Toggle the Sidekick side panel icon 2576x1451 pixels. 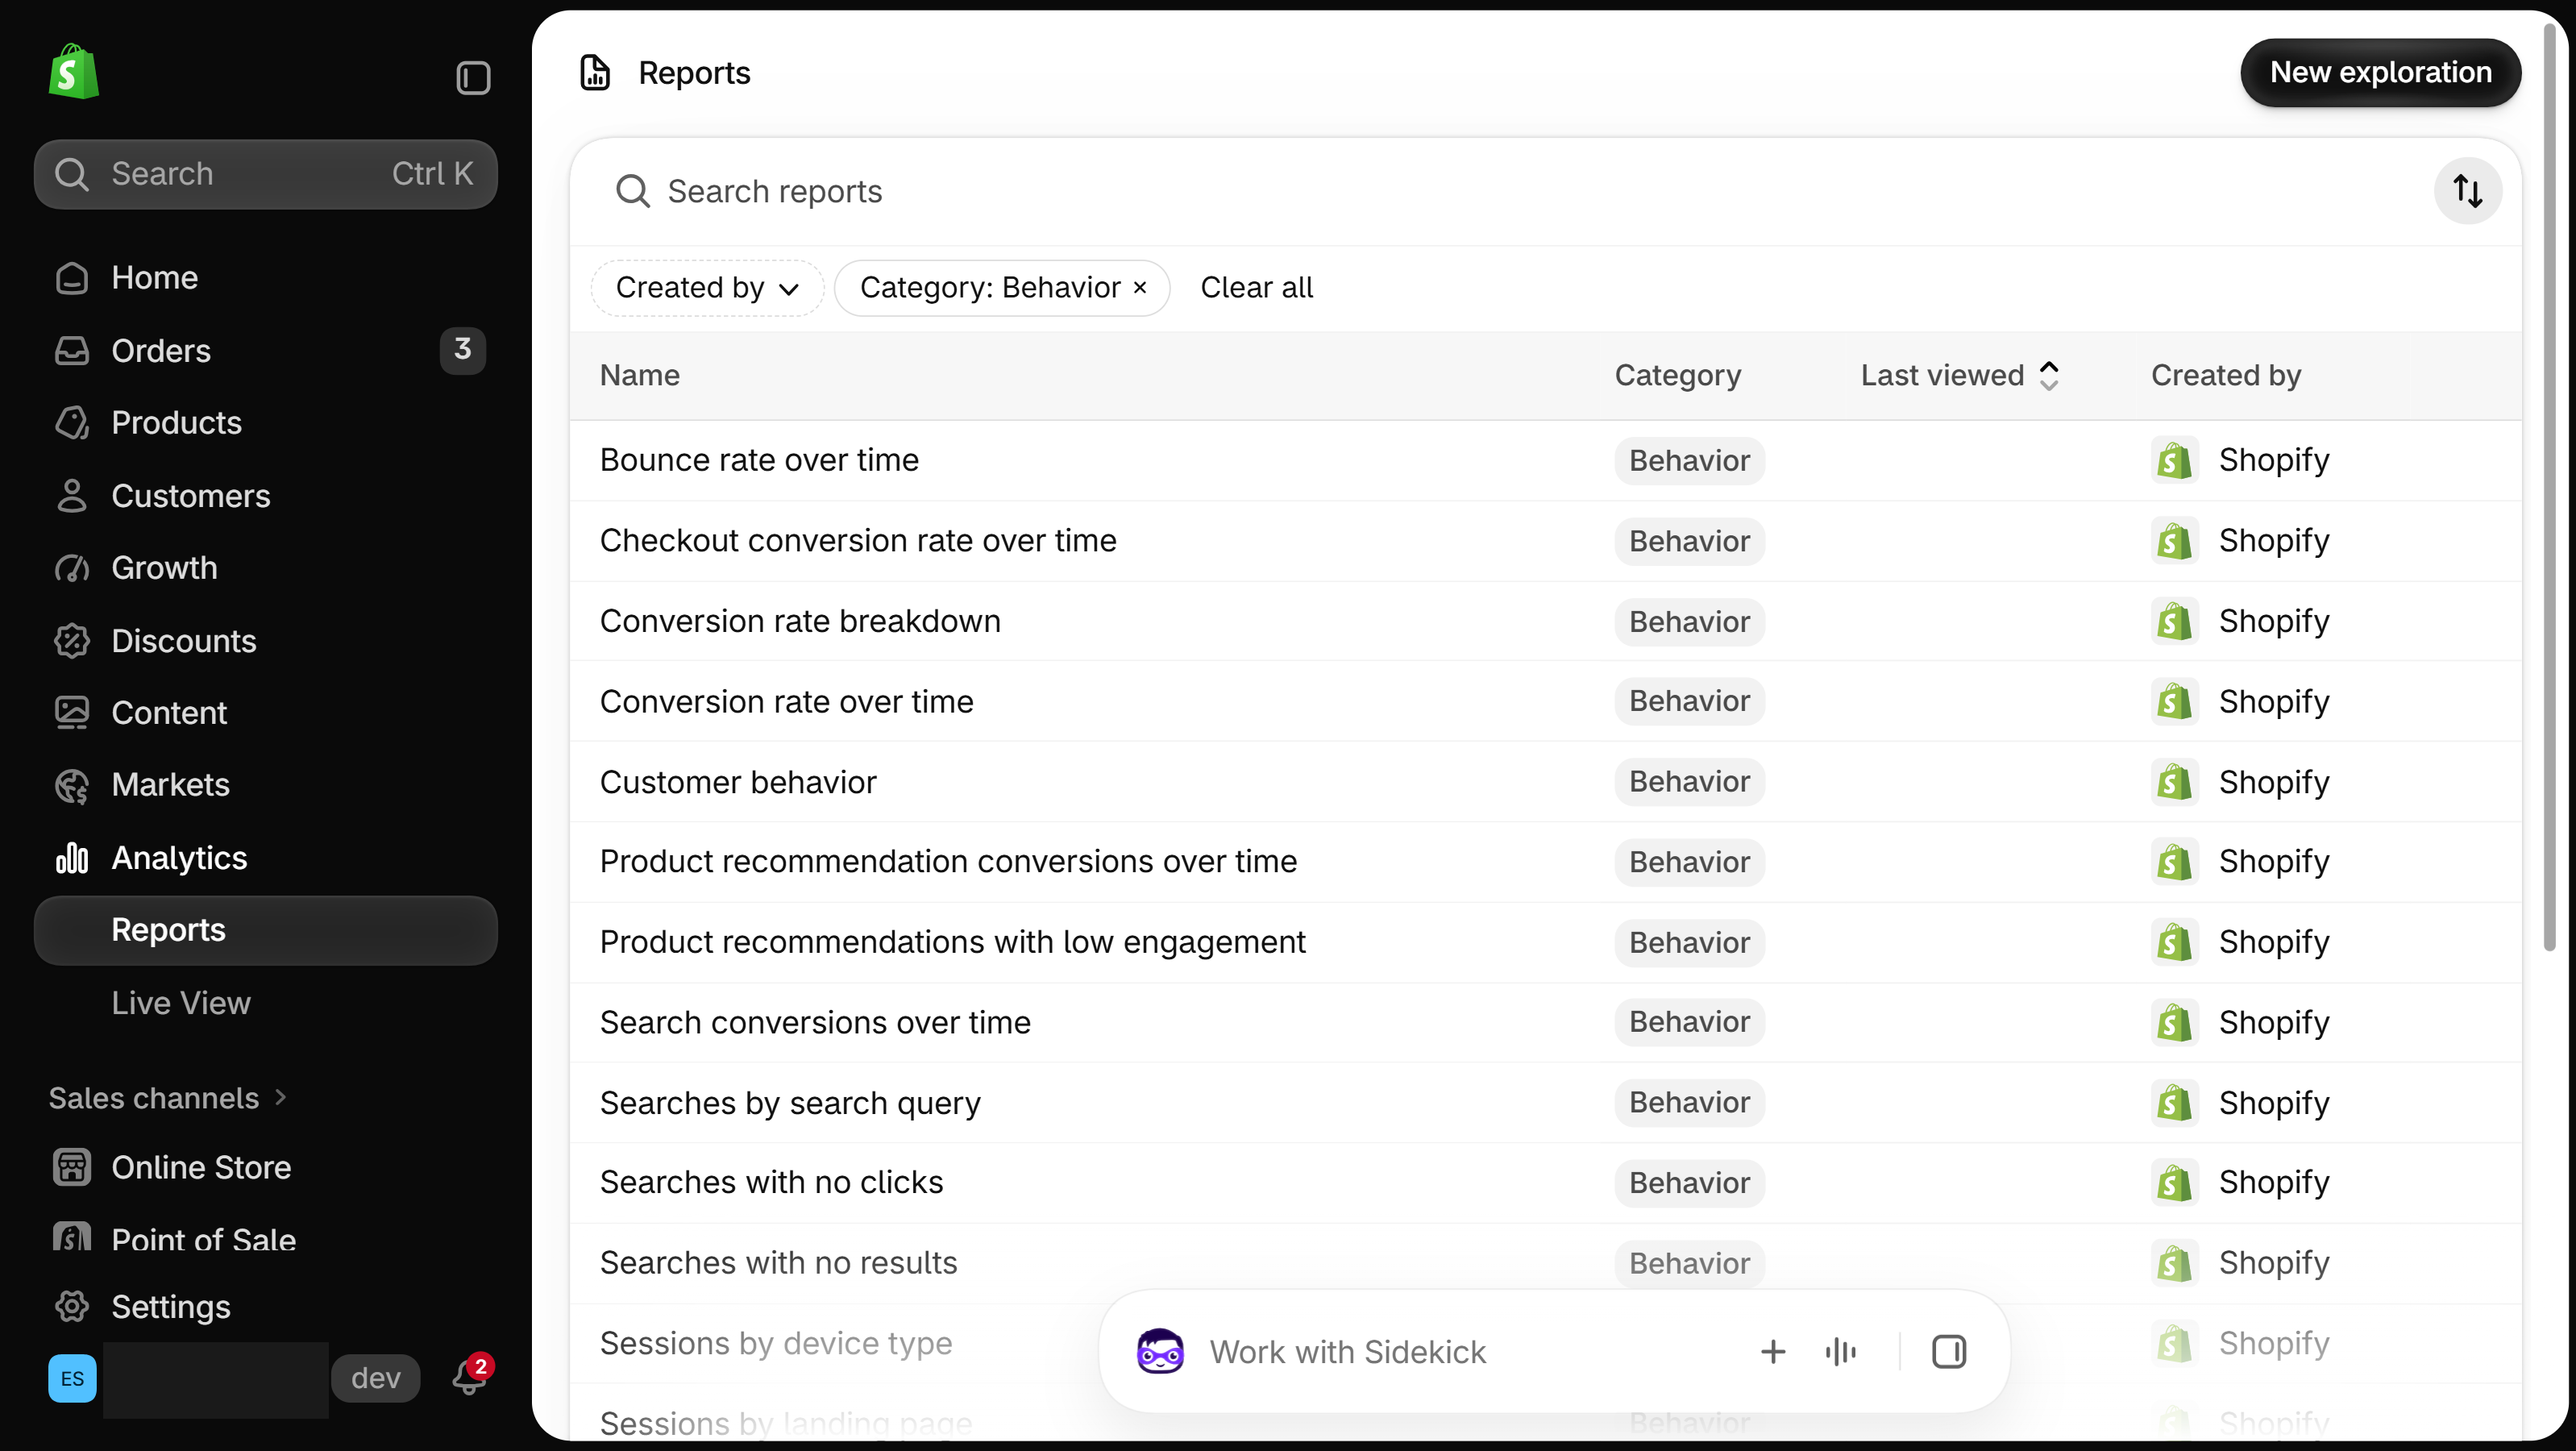pyautogui.click(x=1948, y=1351)
